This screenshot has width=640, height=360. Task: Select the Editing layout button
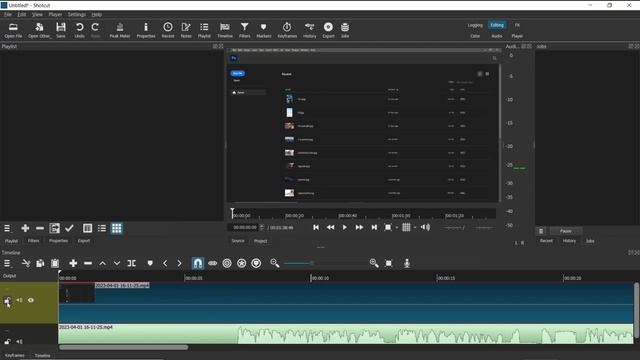tap(497, 25)
